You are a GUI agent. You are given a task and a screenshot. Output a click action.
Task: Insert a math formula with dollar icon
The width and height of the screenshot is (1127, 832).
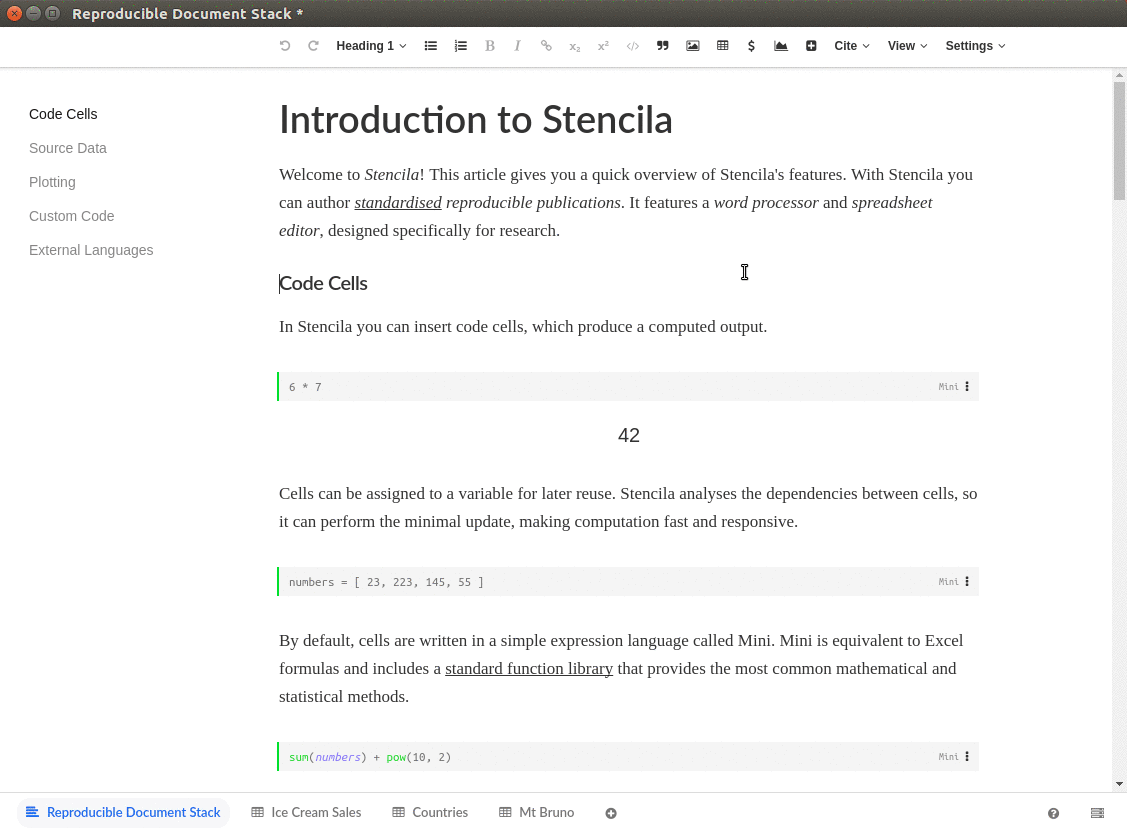pyautogui.click(x=751, y=45)
